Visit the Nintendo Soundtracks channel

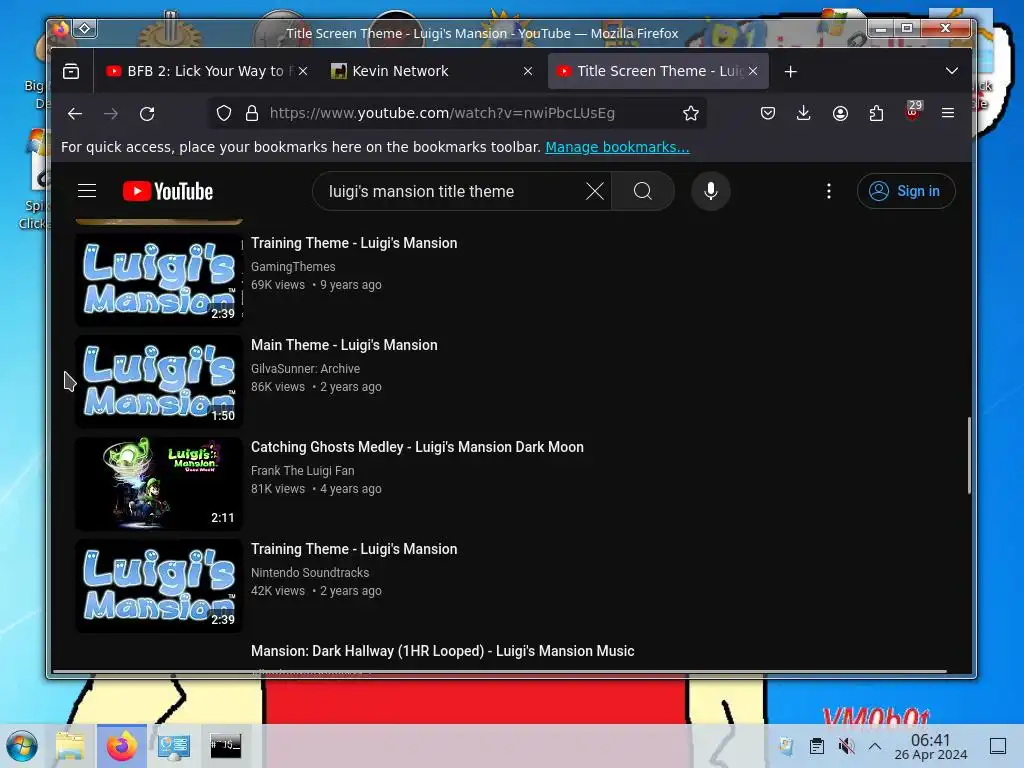point(310,573)
